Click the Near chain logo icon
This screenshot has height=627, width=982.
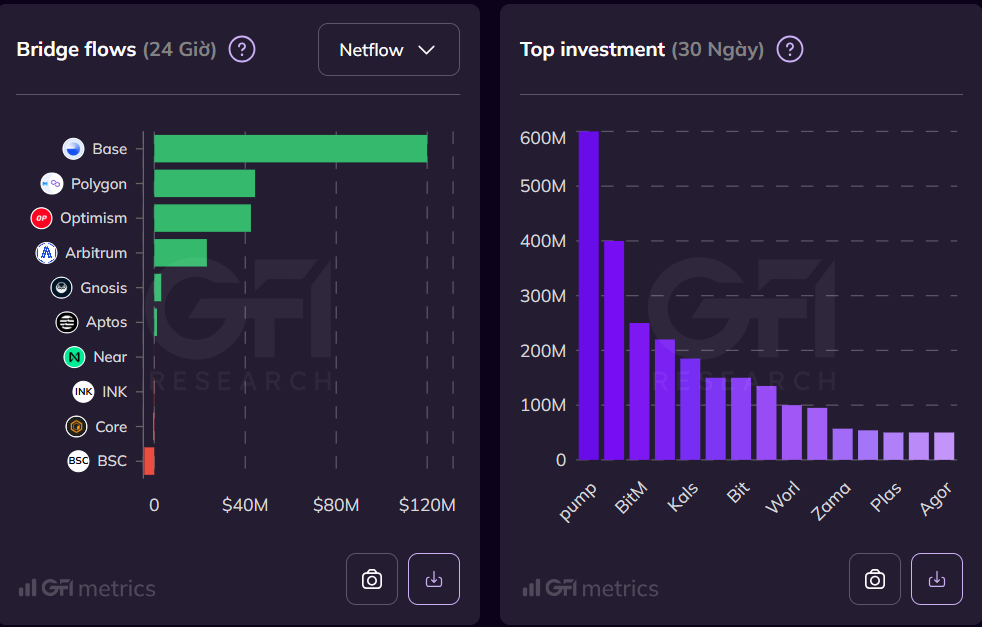75,357
